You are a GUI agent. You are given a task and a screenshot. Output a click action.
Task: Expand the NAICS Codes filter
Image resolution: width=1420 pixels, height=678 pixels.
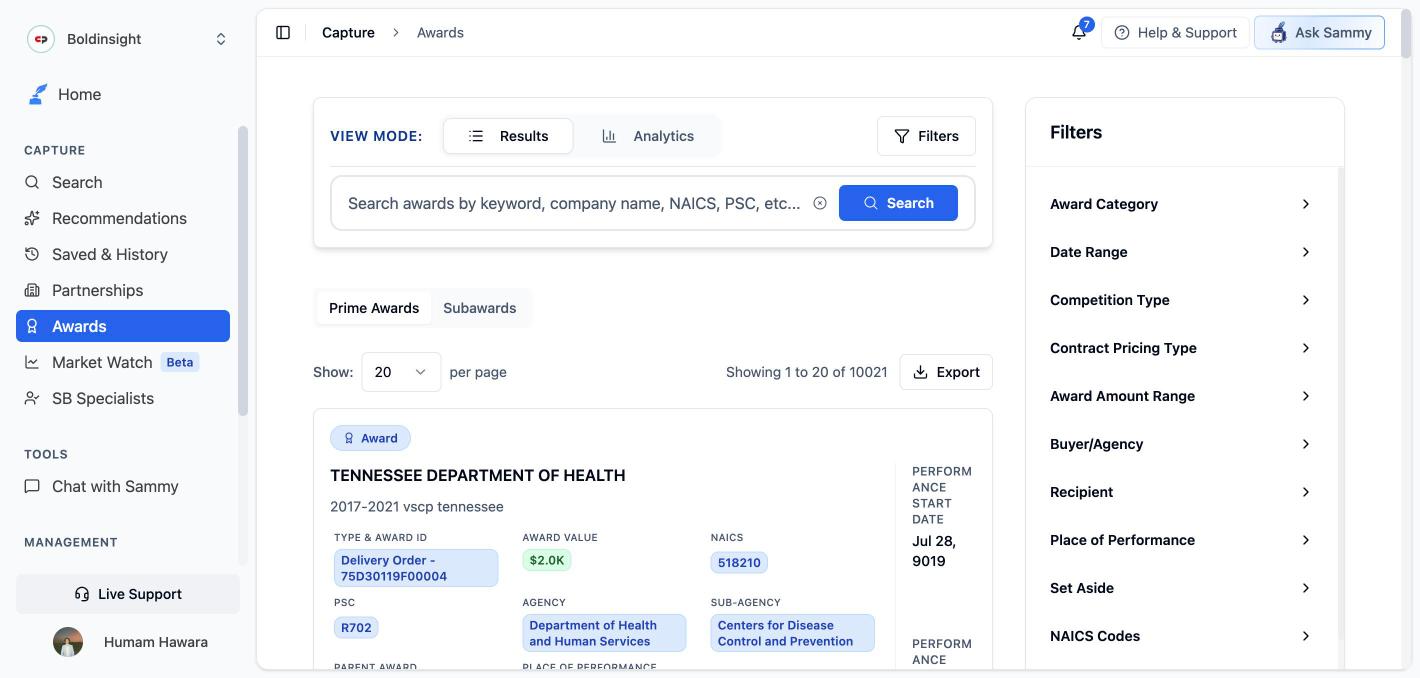coord(1181,636)
